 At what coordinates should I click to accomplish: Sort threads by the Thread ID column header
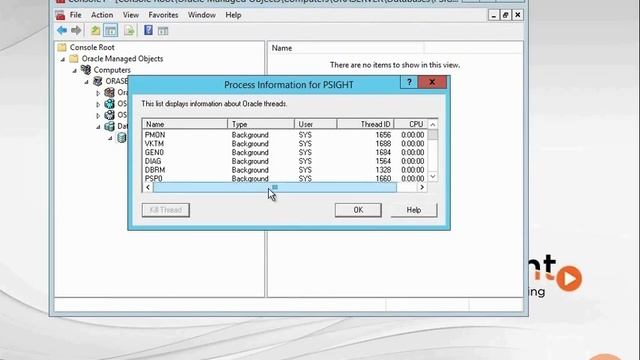coord(365,124)
